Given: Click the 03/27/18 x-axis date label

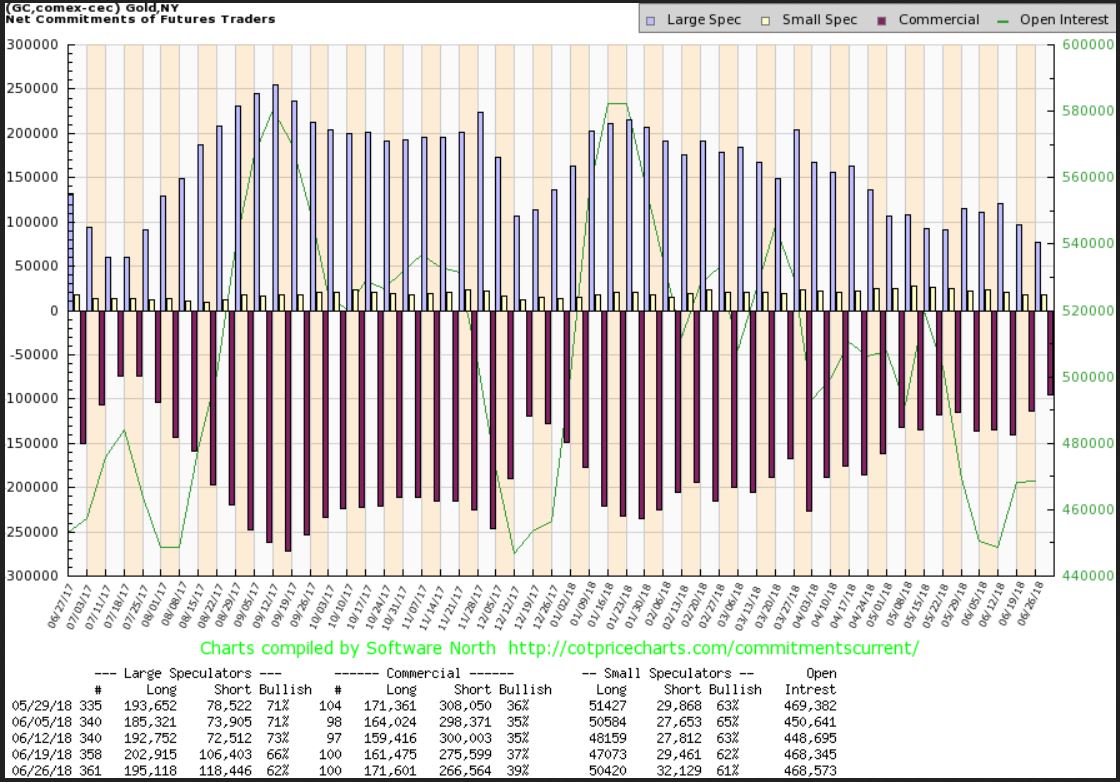Looking at the screenshot, I should (786, 606).
